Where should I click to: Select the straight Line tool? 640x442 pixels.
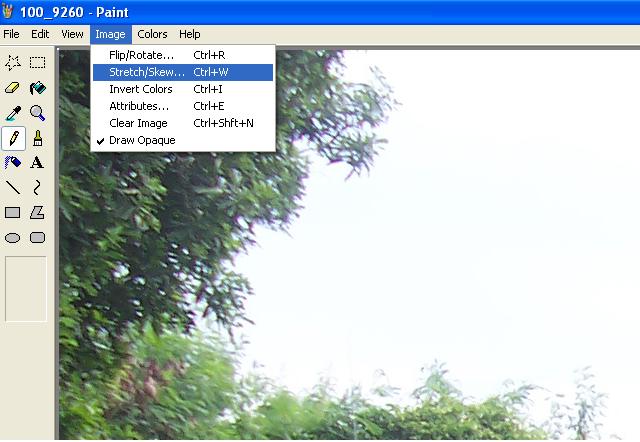click(13, 188)
